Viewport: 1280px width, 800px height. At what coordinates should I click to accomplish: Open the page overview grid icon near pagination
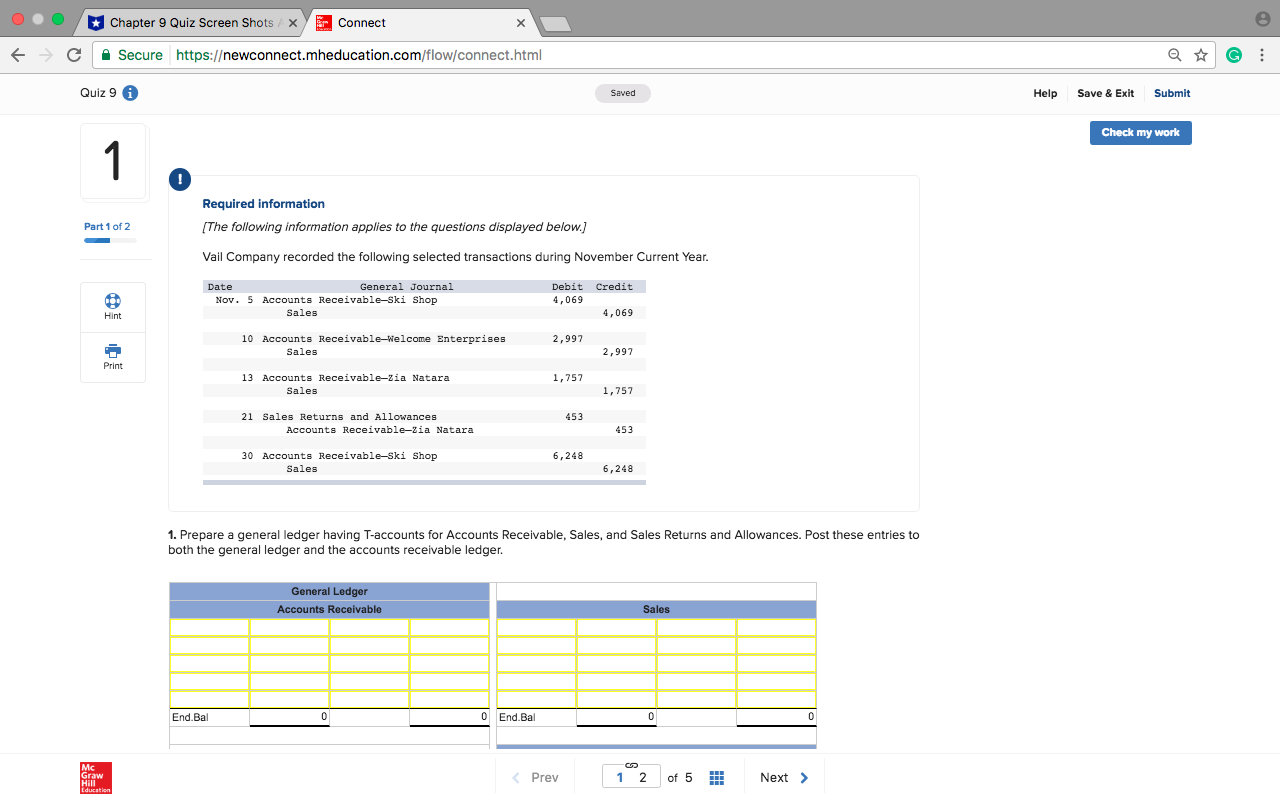(x=716, y=776)
